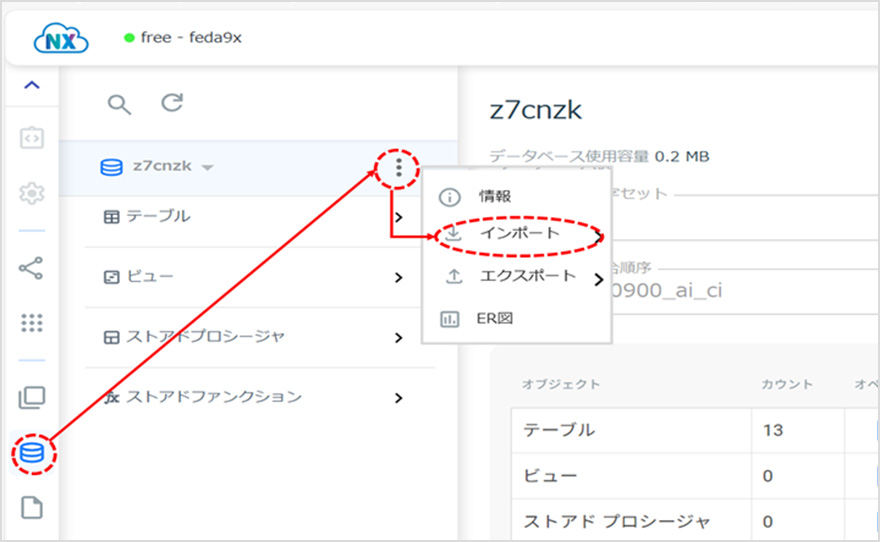Screen dimensions: 880x542
Task: Select ストアドプロシージャ in the object tree
Action: click(x=205, y=337)
